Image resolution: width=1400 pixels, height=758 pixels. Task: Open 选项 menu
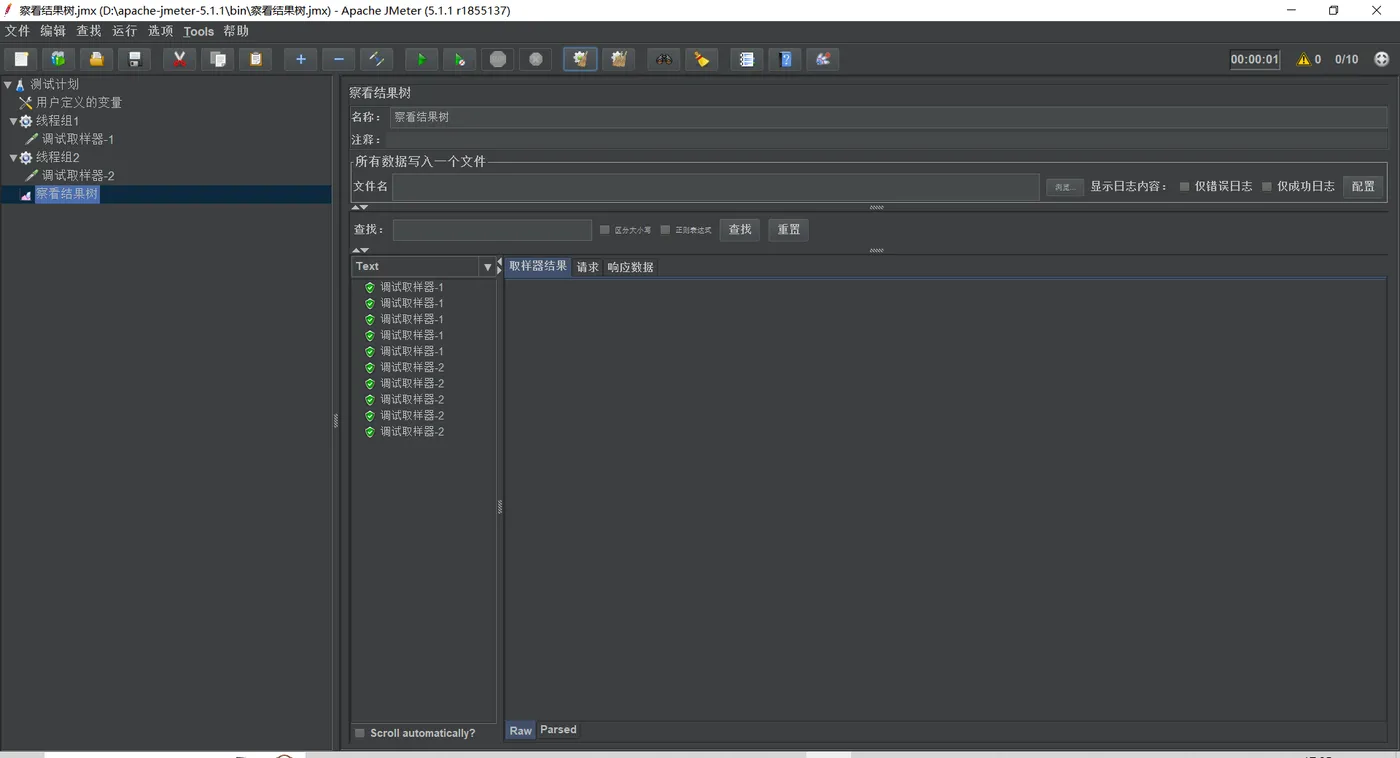pos(161,31)
